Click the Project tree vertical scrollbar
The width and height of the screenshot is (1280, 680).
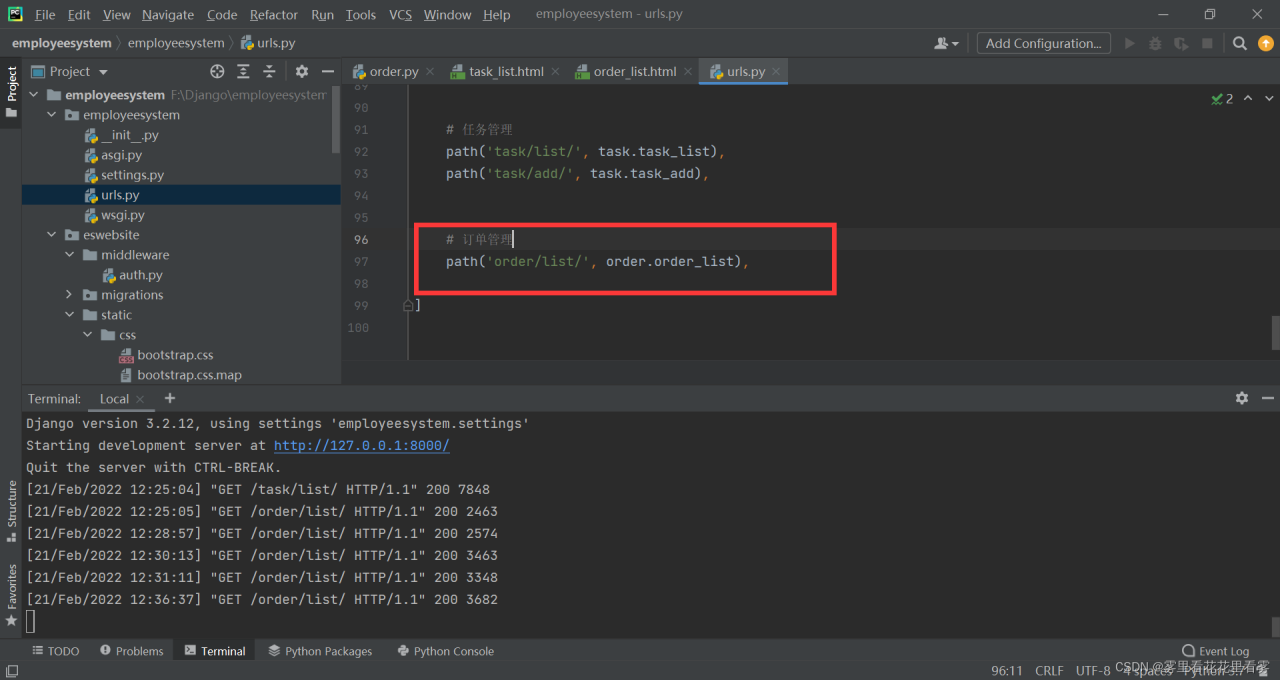coord(337,118)
